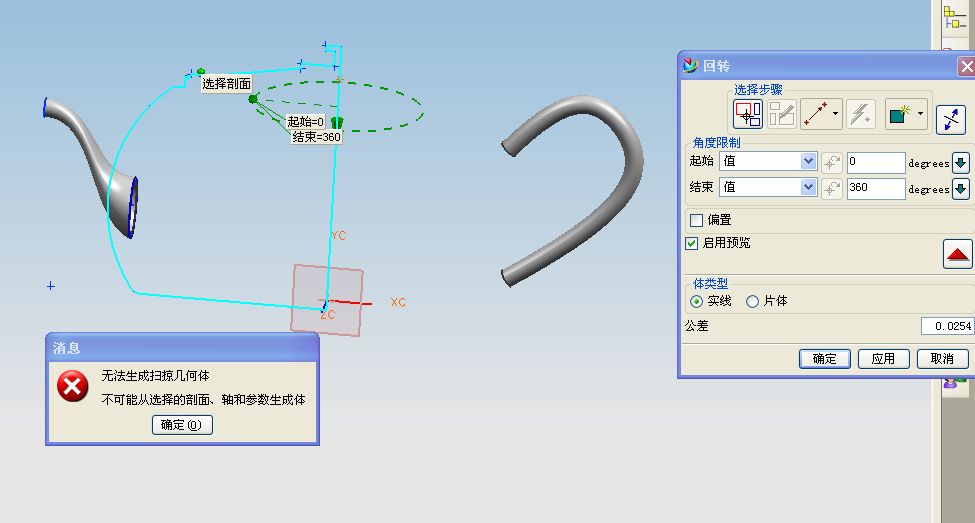Click the XC axis label
Screen dimensions: 975x523
(398, 302)
